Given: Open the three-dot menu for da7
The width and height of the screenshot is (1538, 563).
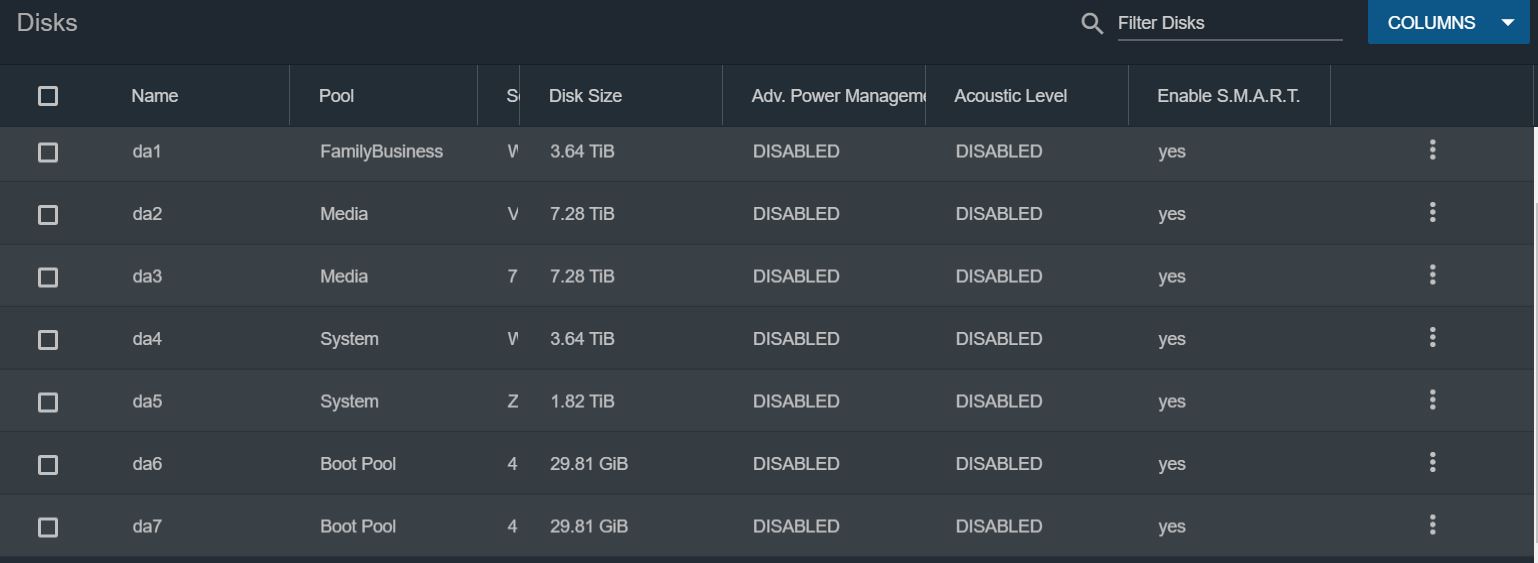Looking at the screenshot, I should pyautogui.click(x=1433, y=524).
